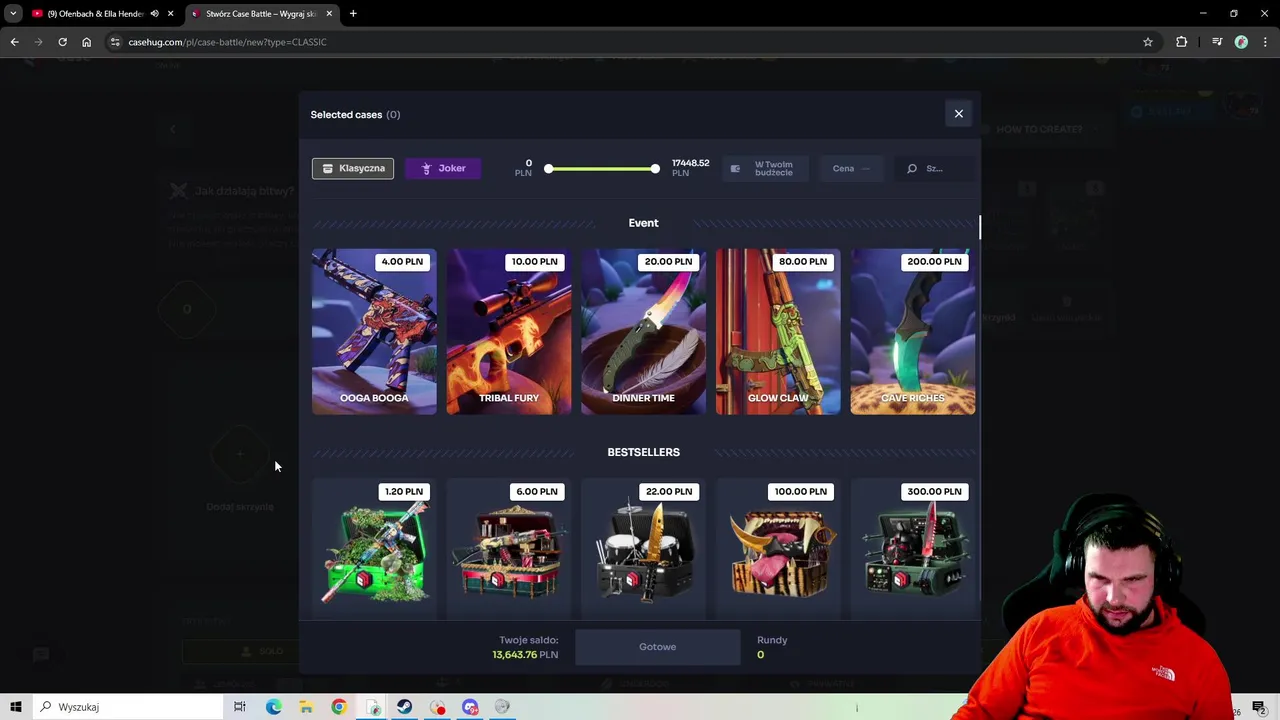The width and height of the screenshot is (1280, 720).
Task: Select the Tribal Fury case
Action: 509,331
